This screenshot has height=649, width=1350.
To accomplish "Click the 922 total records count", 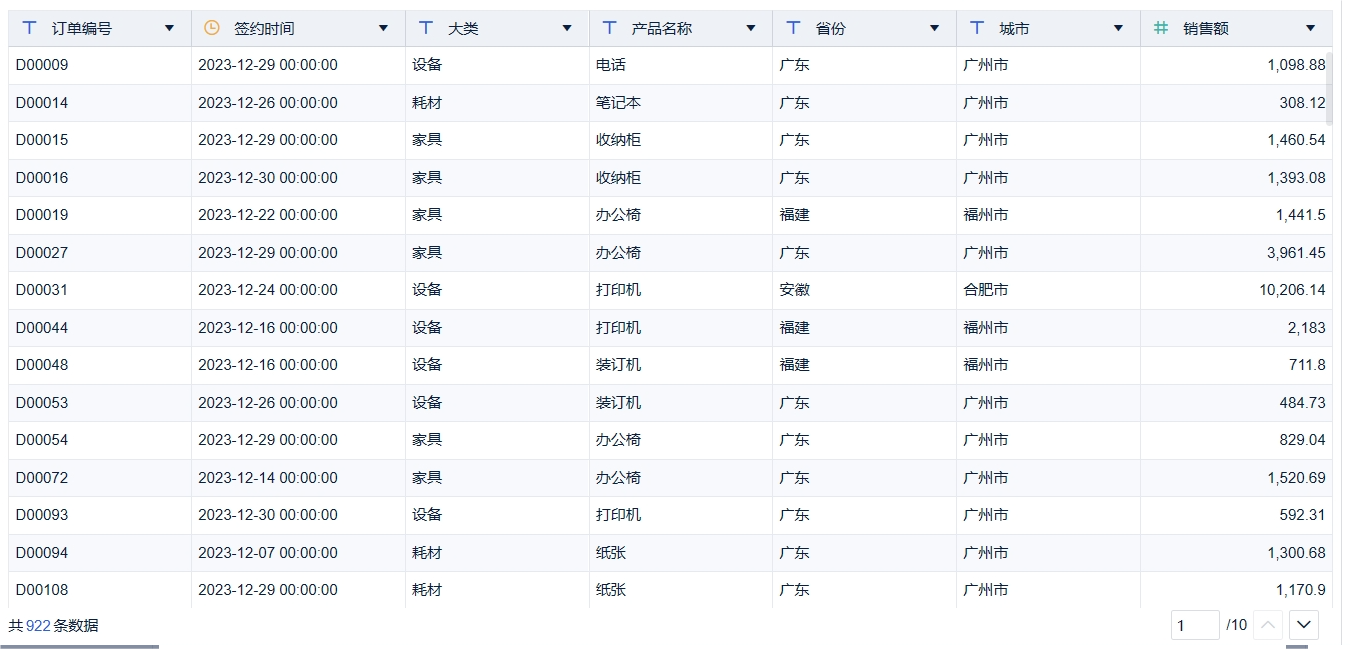I will (x=38, y=626).
